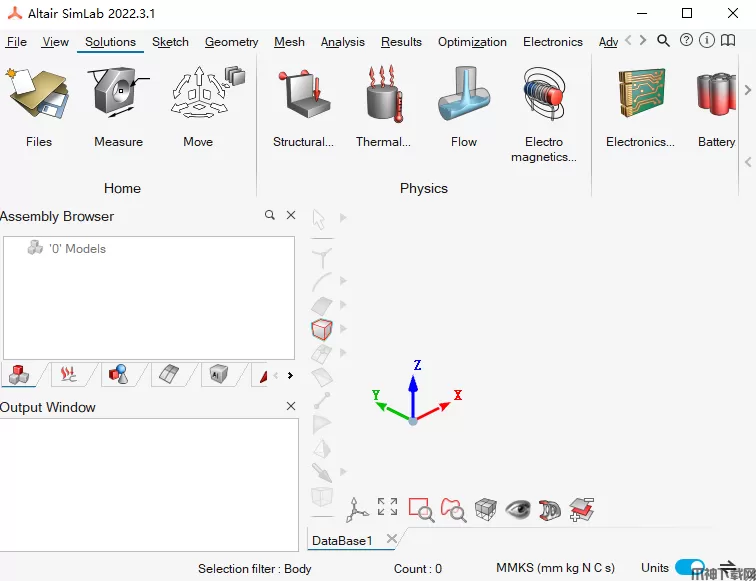The image size is (756, 581).
Task: Expand the body selection options arrow
Action: click(x=343, y=328)
